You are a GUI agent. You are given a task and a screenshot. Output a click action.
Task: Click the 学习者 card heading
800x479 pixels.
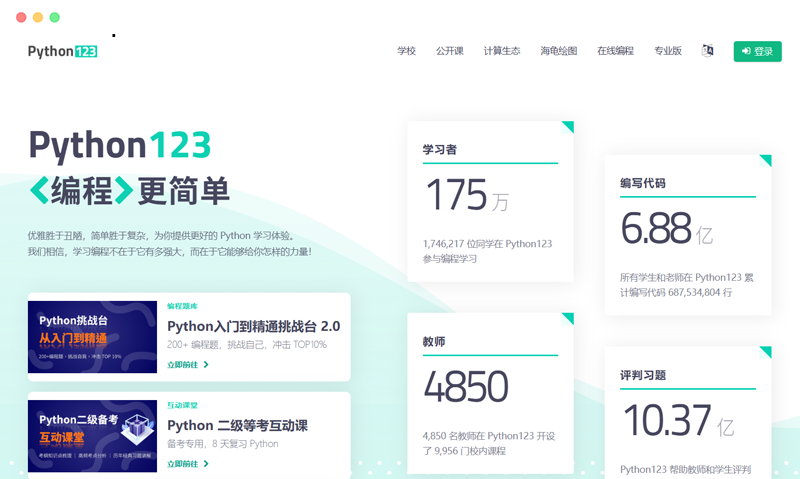pos(439,149)
